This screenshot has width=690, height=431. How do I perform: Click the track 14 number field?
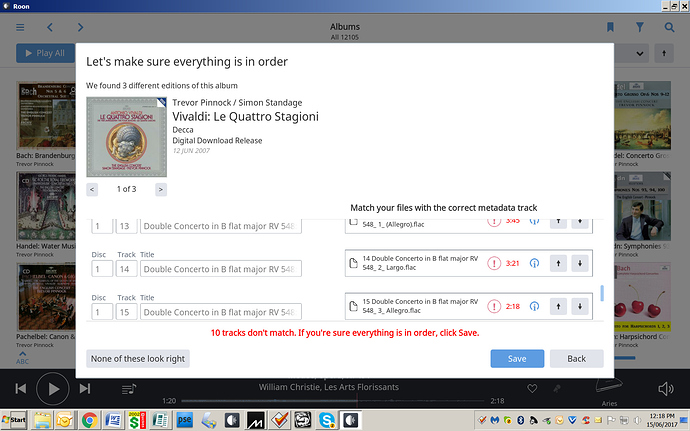(x=126, y=269)
